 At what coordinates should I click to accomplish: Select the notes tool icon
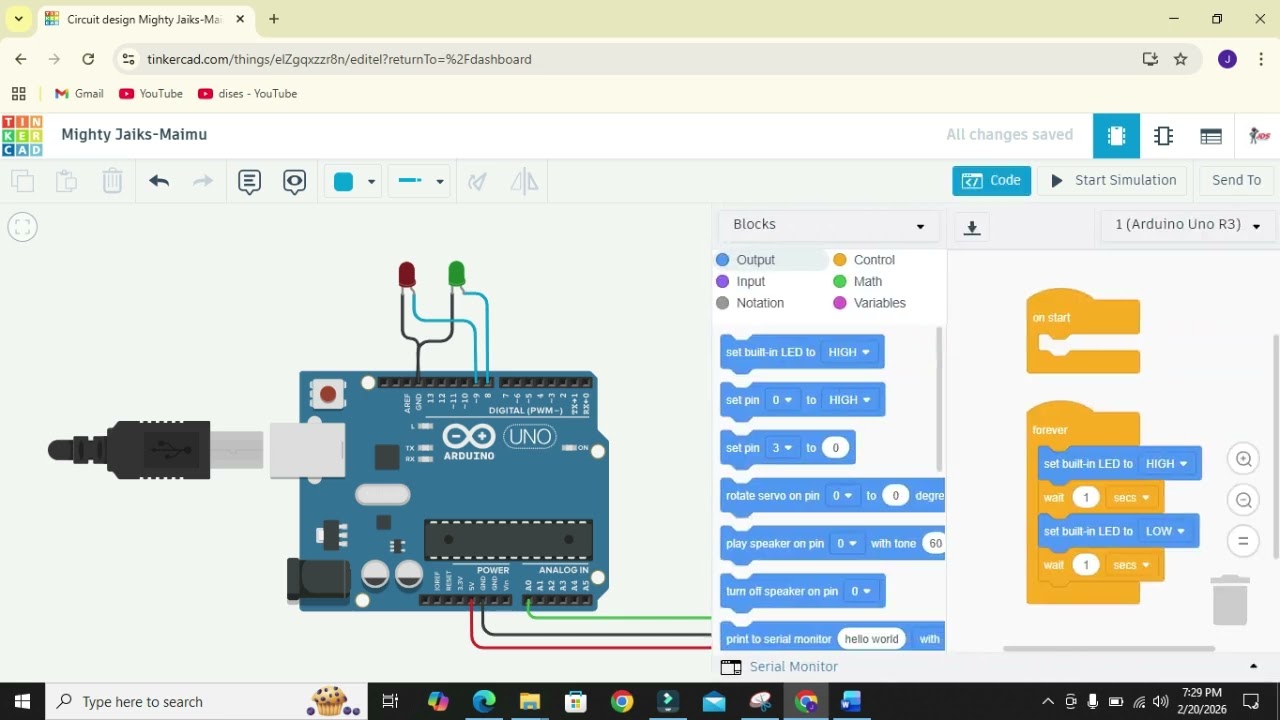249,181
